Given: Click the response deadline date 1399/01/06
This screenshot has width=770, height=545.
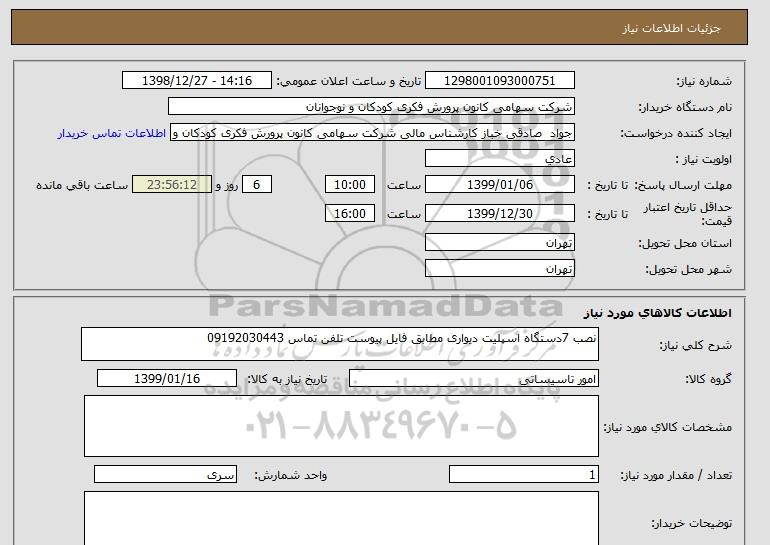Looking at the screenshot, I should tap(499, 185).
